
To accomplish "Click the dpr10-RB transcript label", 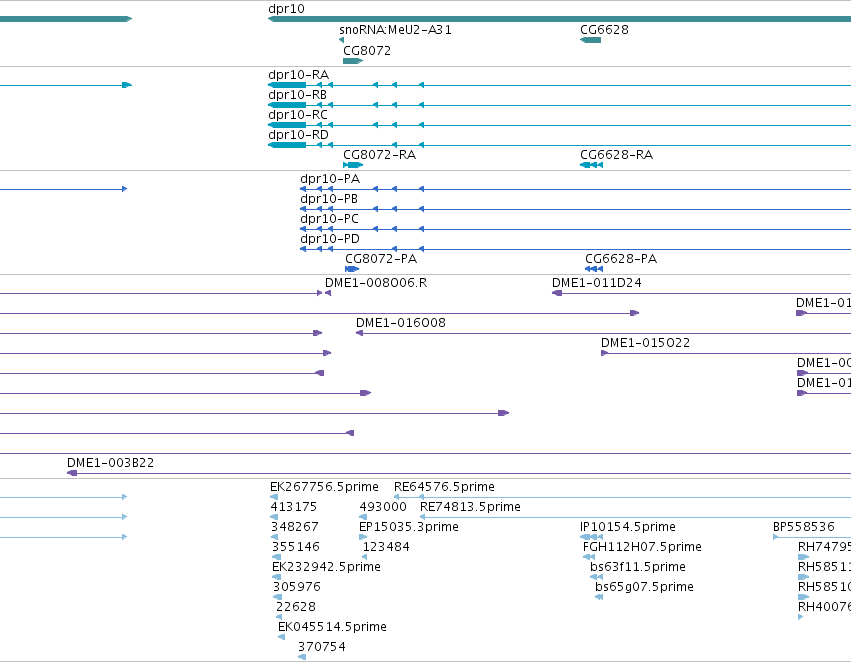I will click(x=297, y=95).
